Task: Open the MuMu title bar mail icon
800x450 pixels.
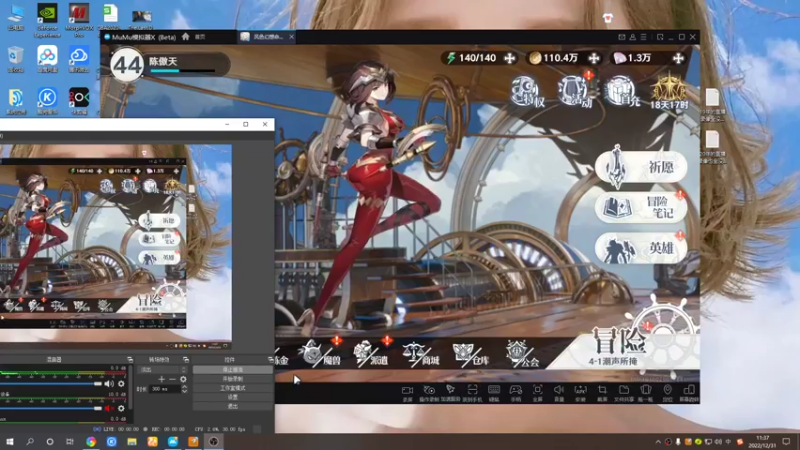Action: click(x=621, y=37)
